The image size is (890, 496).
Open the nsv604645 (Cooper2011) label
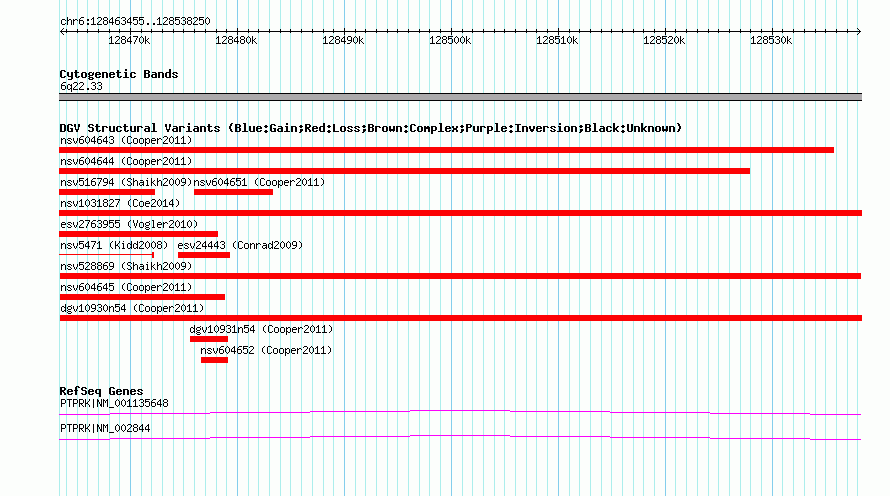(126, 287)
